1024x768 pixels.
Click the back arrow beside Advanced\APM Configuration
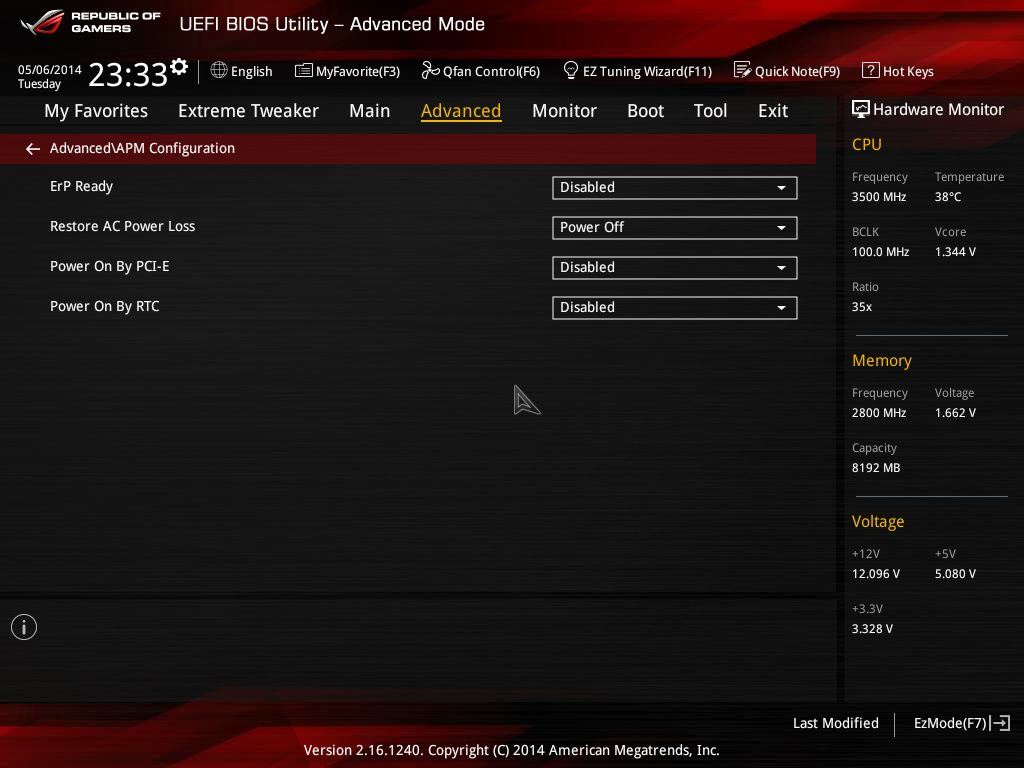[33, 150]
